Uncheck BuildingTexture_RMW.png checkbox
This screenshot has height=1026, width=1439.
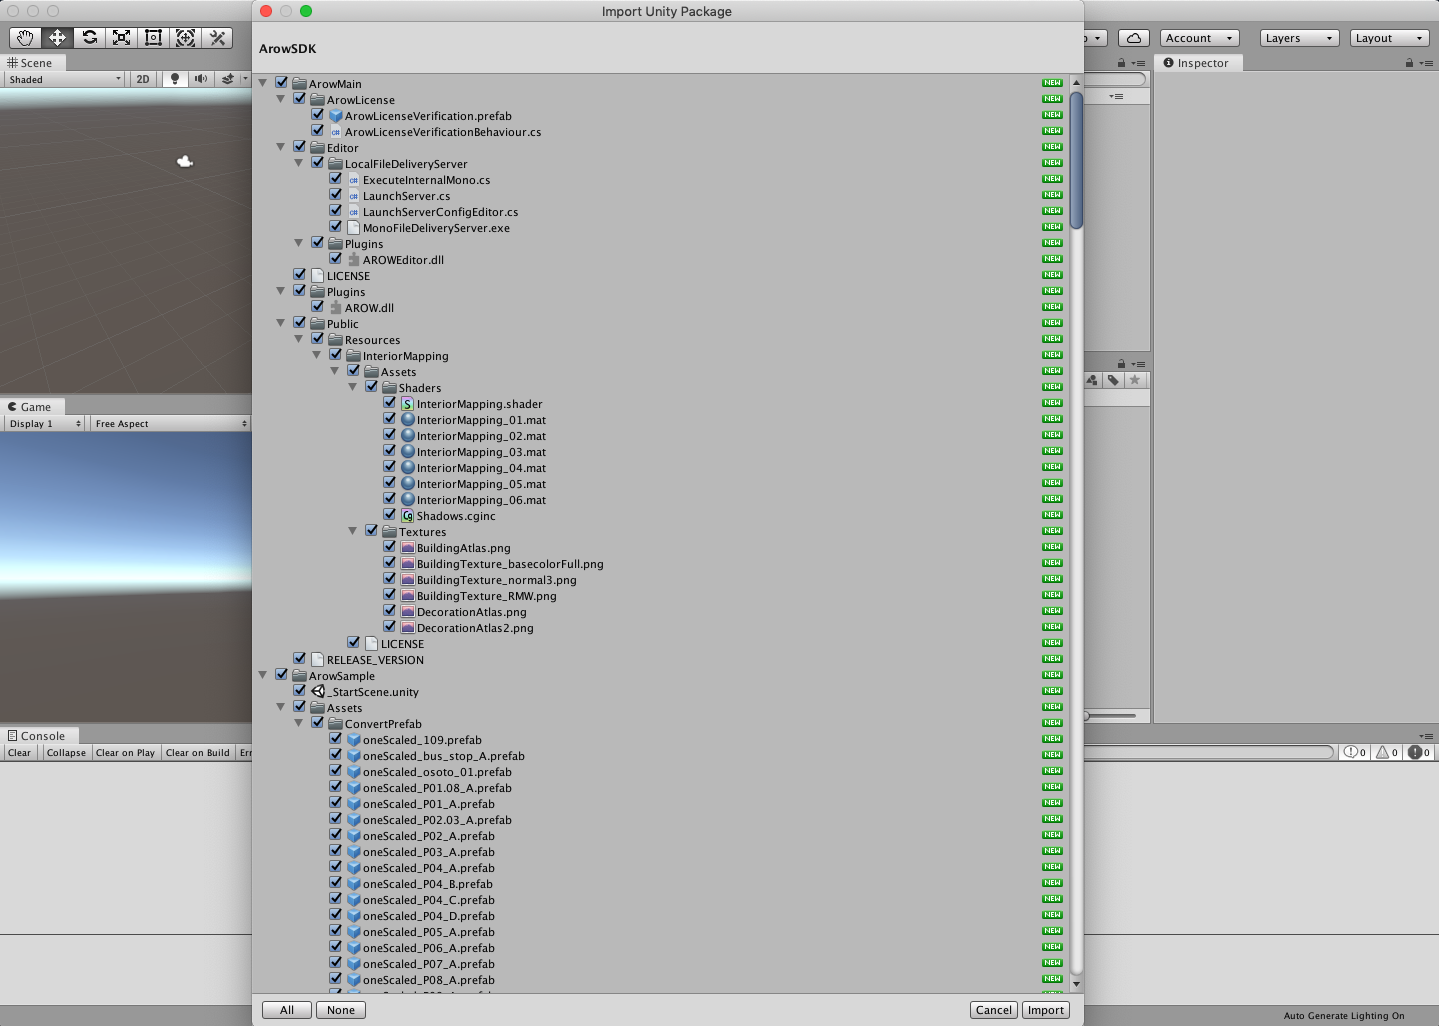[x=390, y=595]
